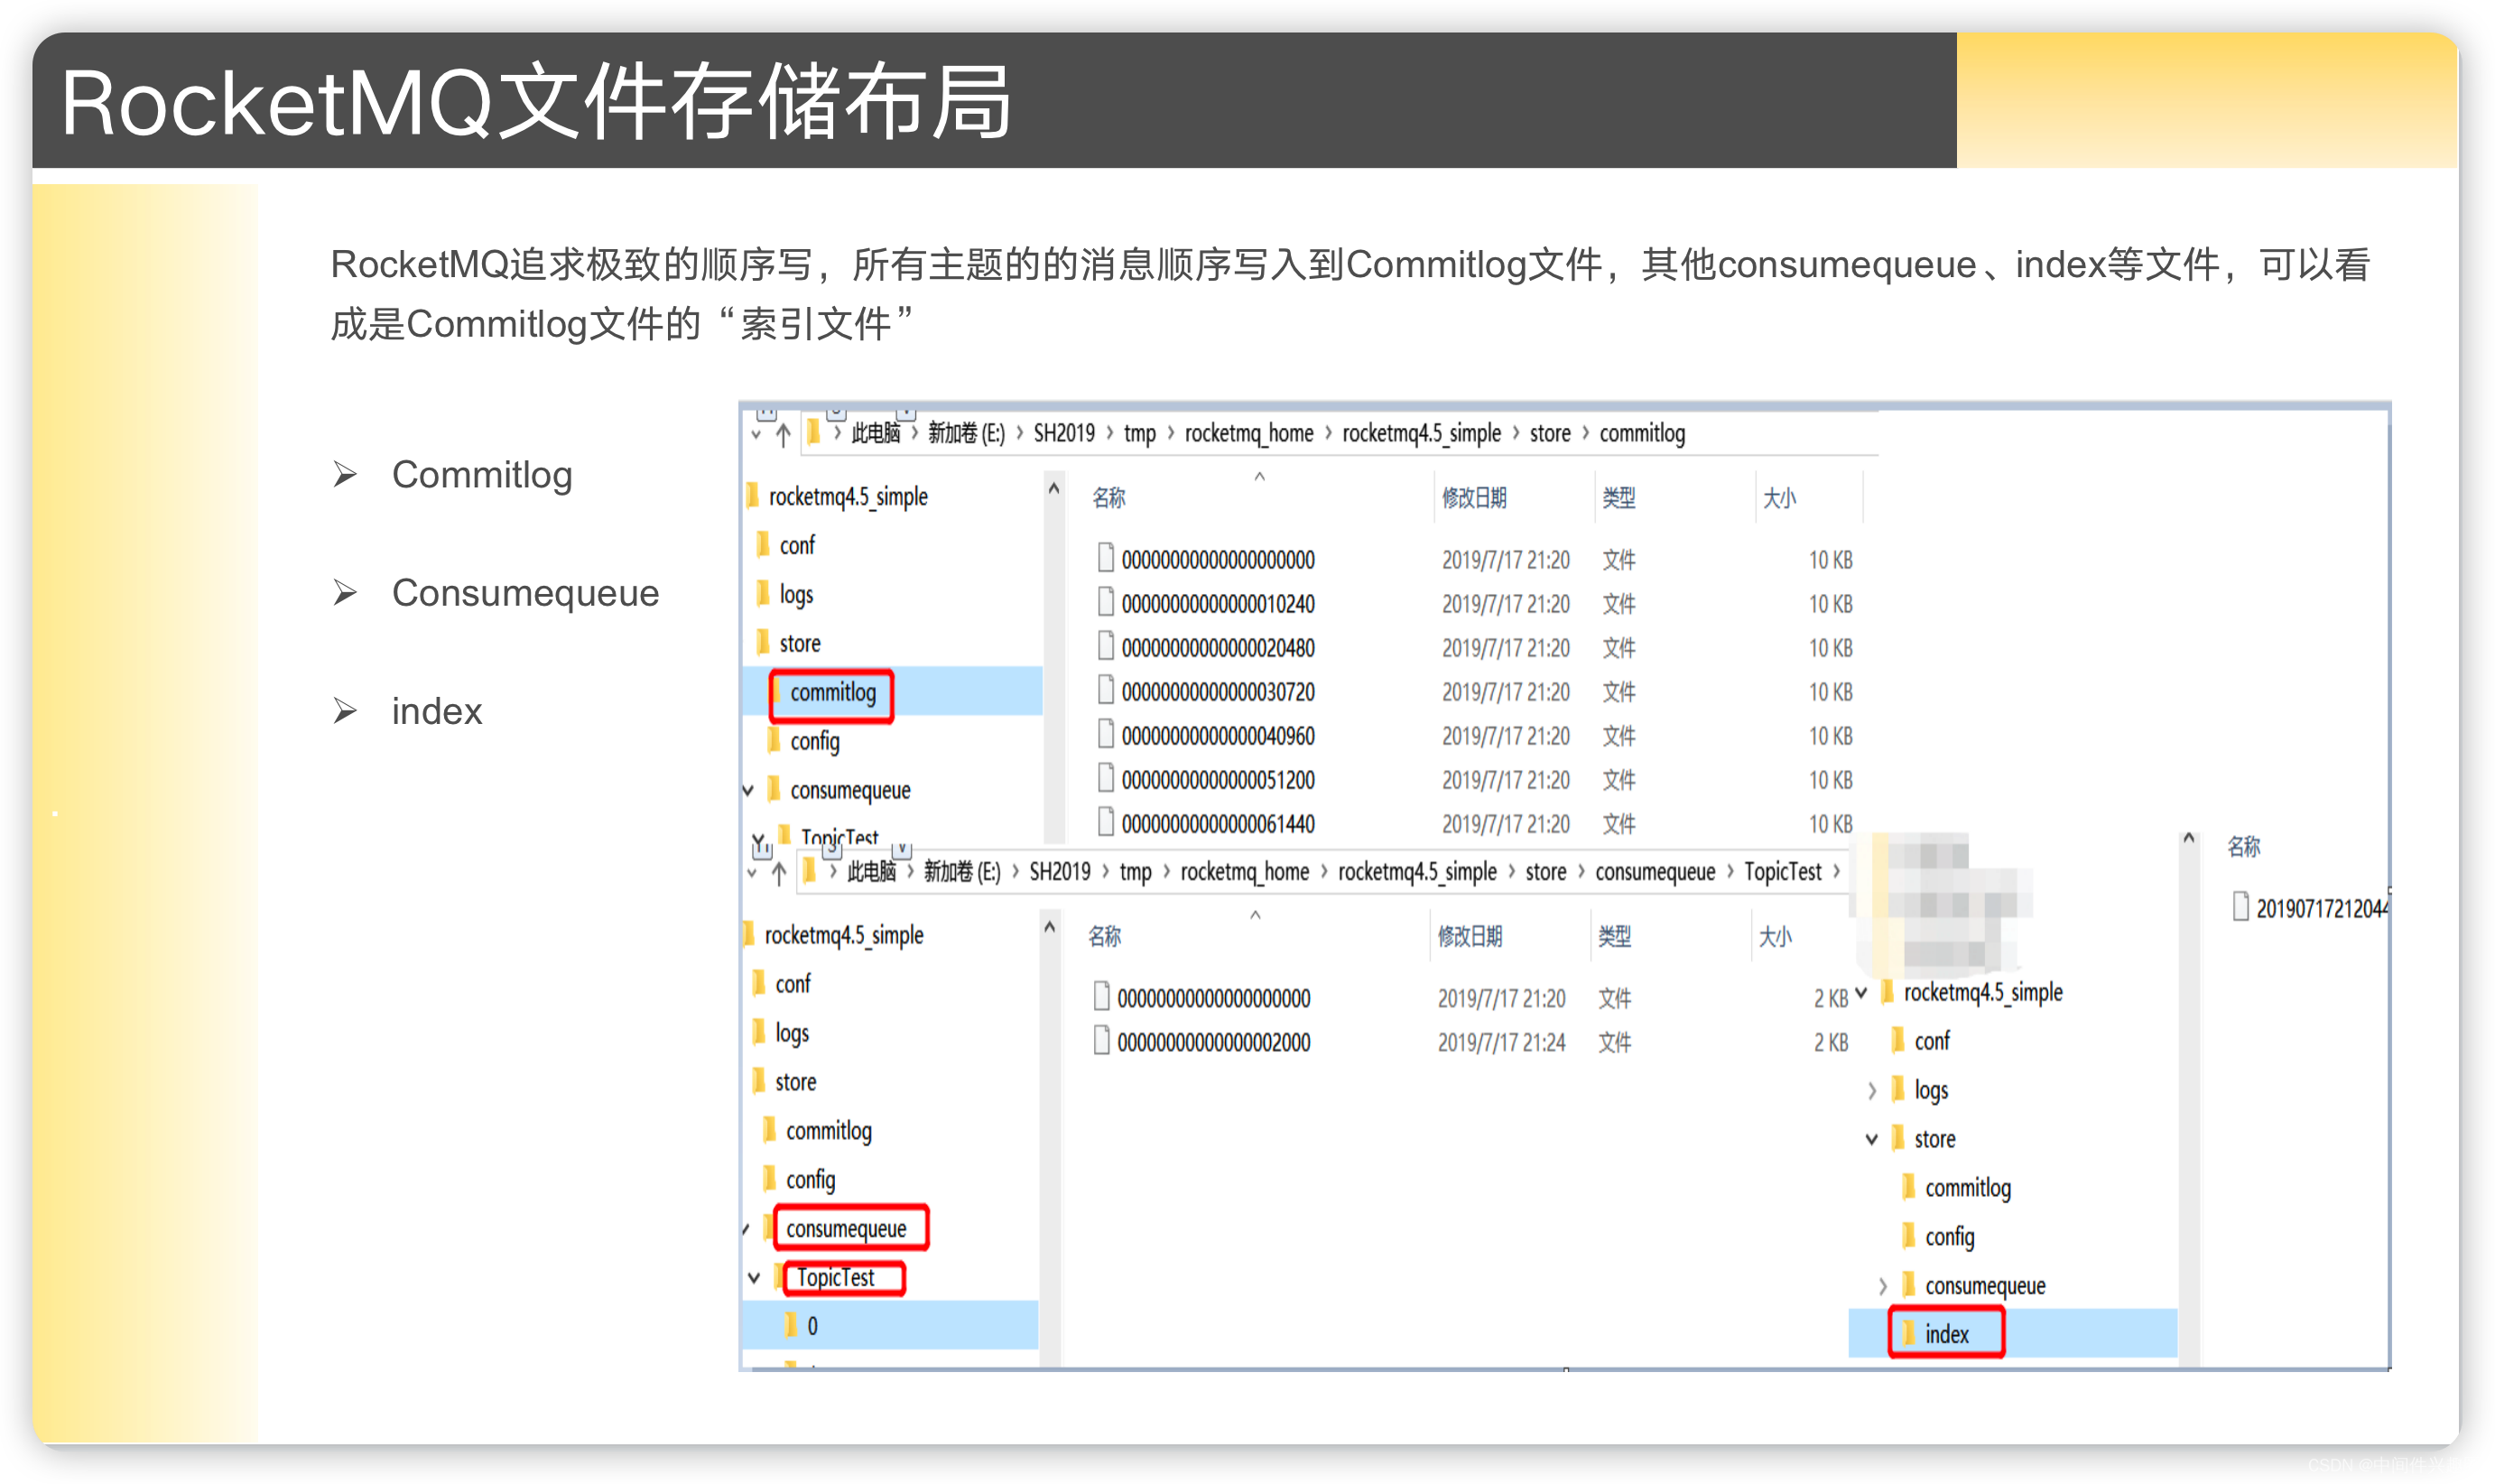
Task: Select file 00000000000000061440 in commitlog
Action: coord(1217,824)
